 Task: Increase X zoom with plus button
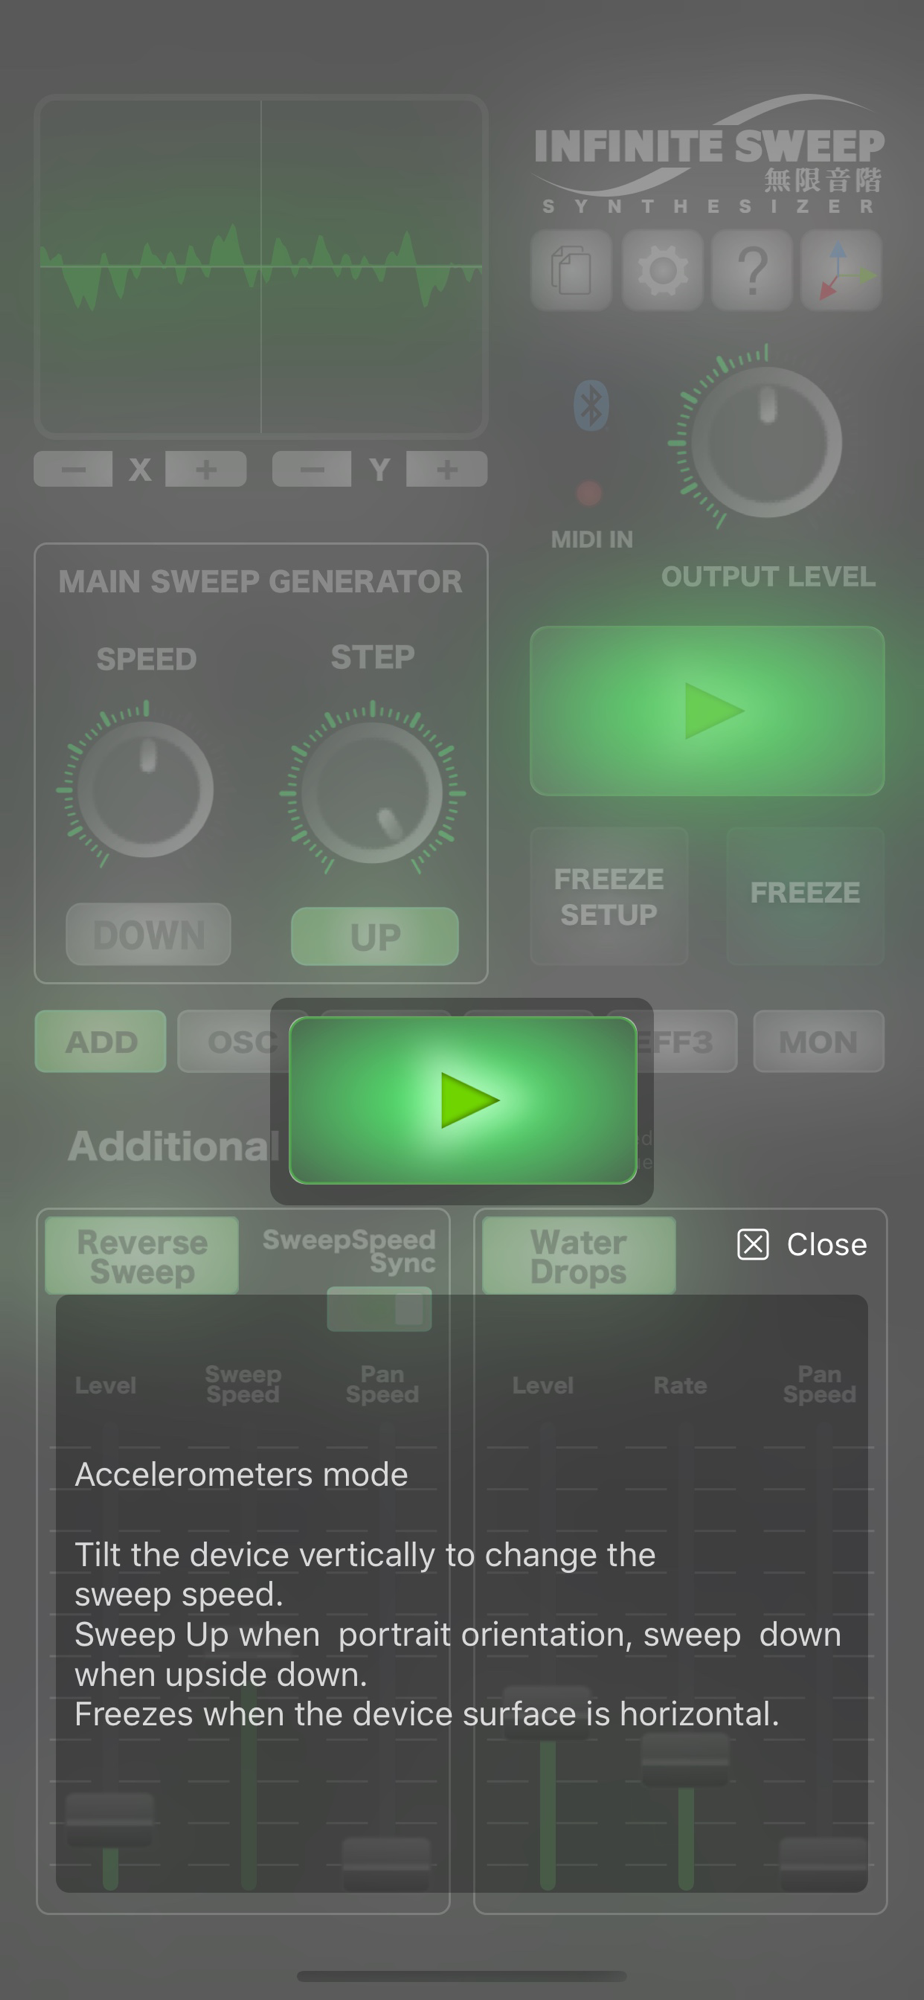[206, 469]
